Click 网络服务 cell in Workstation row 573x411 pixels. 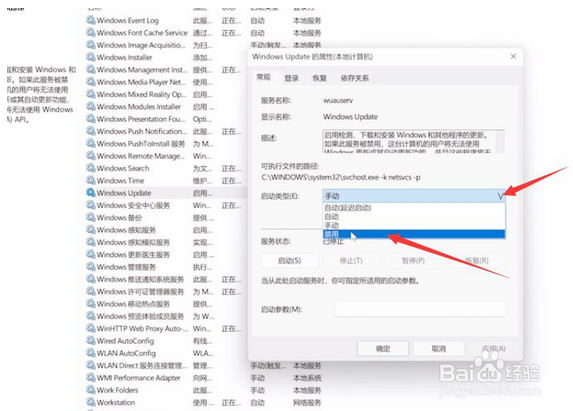307,403
